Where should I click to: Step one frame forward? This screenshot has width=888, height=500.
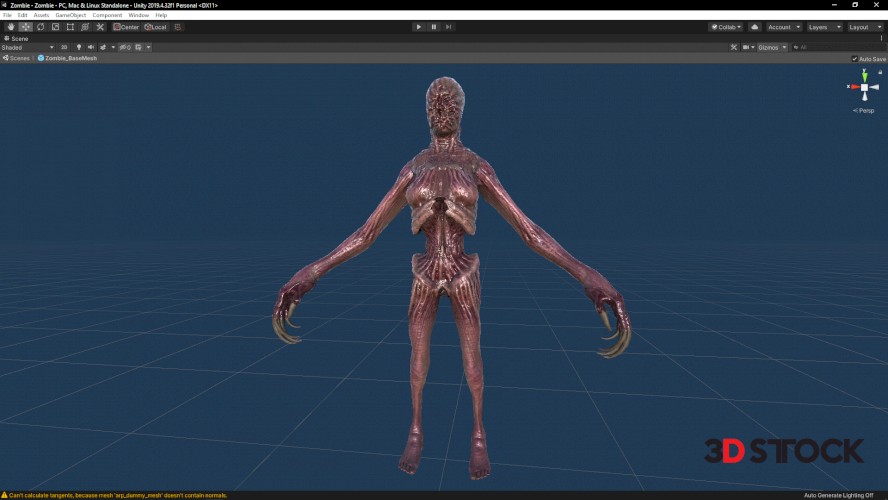[449, 27]
